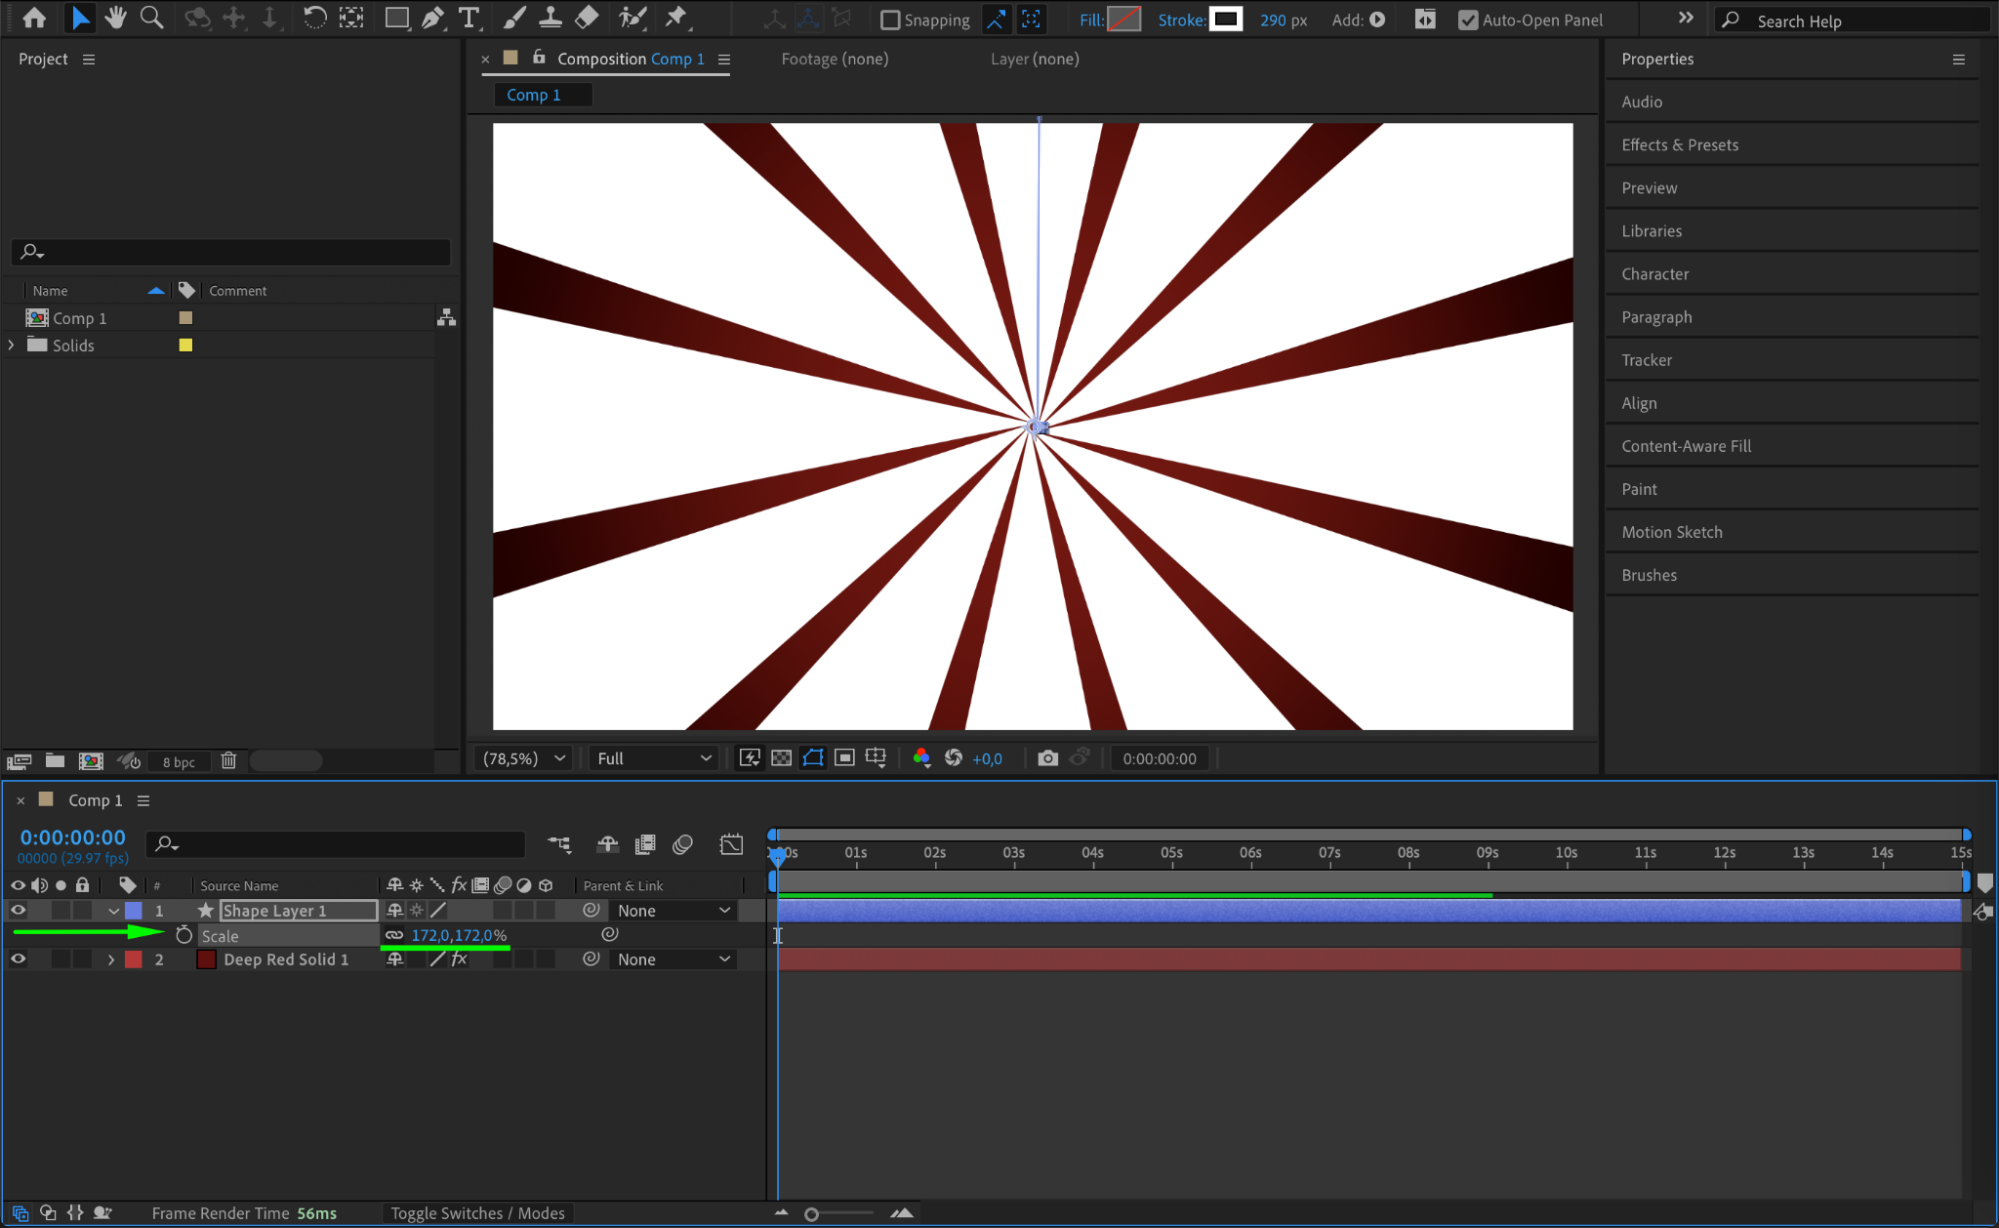Enable the Snapping checkbox

coord(890,20)
